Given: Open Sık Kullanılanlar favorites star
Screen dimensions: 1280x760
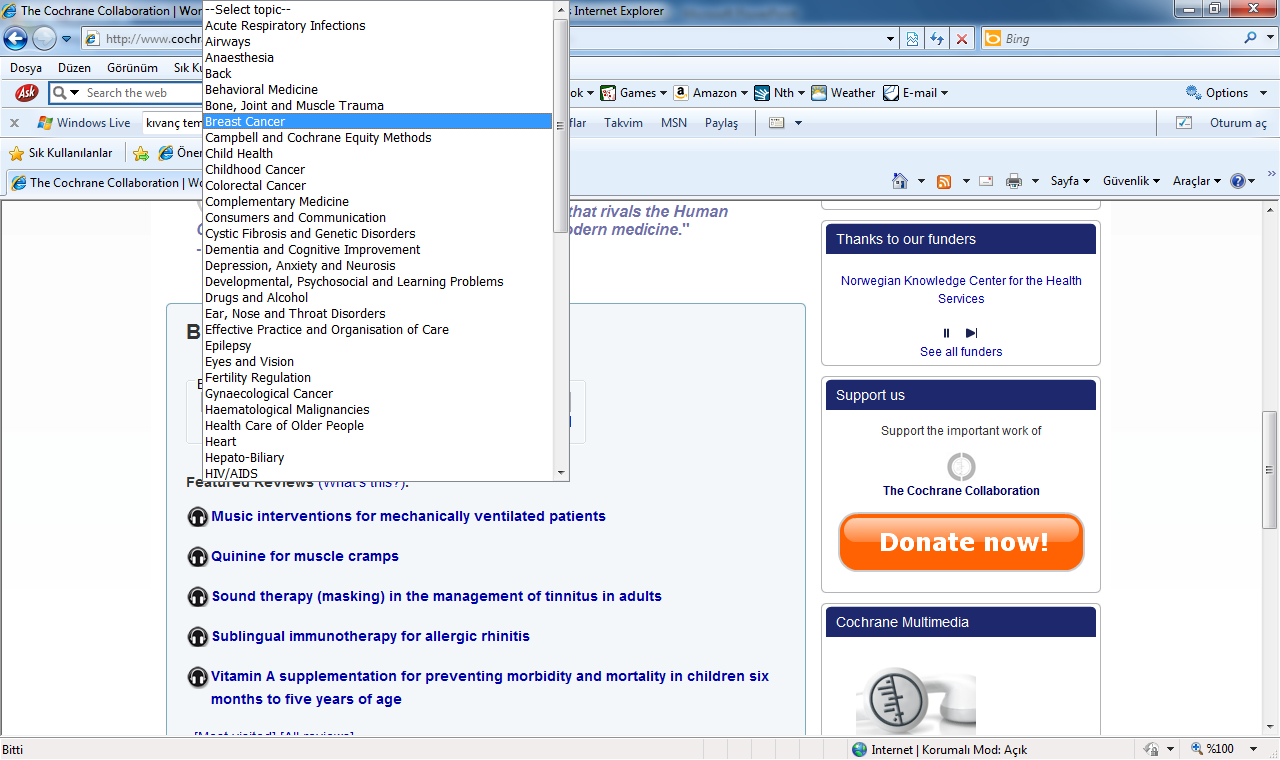Looking at the screenshot, I should pyautogui.click(x=60, y=153).
